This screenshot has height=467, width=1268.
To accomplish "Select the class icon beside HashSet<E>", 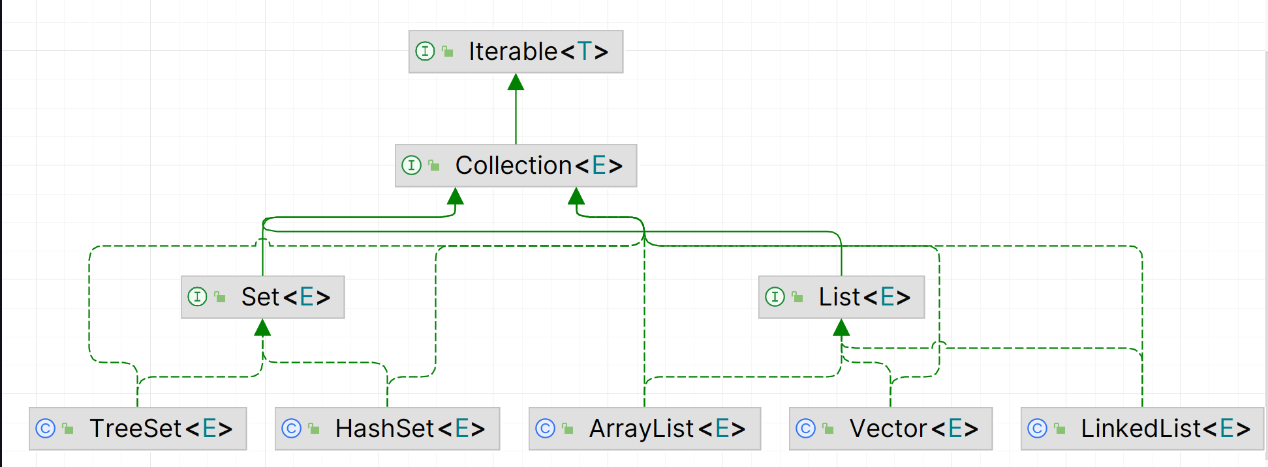I will pos(291,429).
